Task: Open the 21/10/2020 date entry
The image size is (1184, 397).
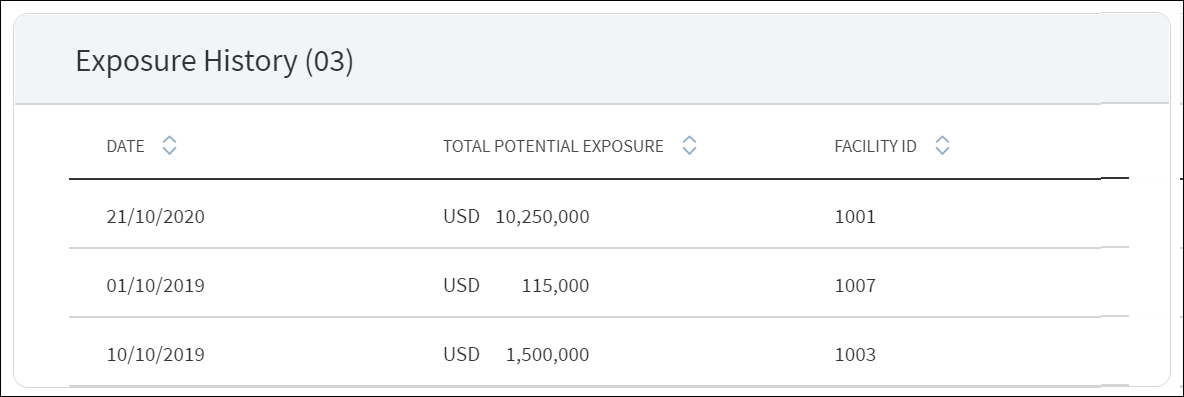Action: pyautogui.click(x=156, y=217)
